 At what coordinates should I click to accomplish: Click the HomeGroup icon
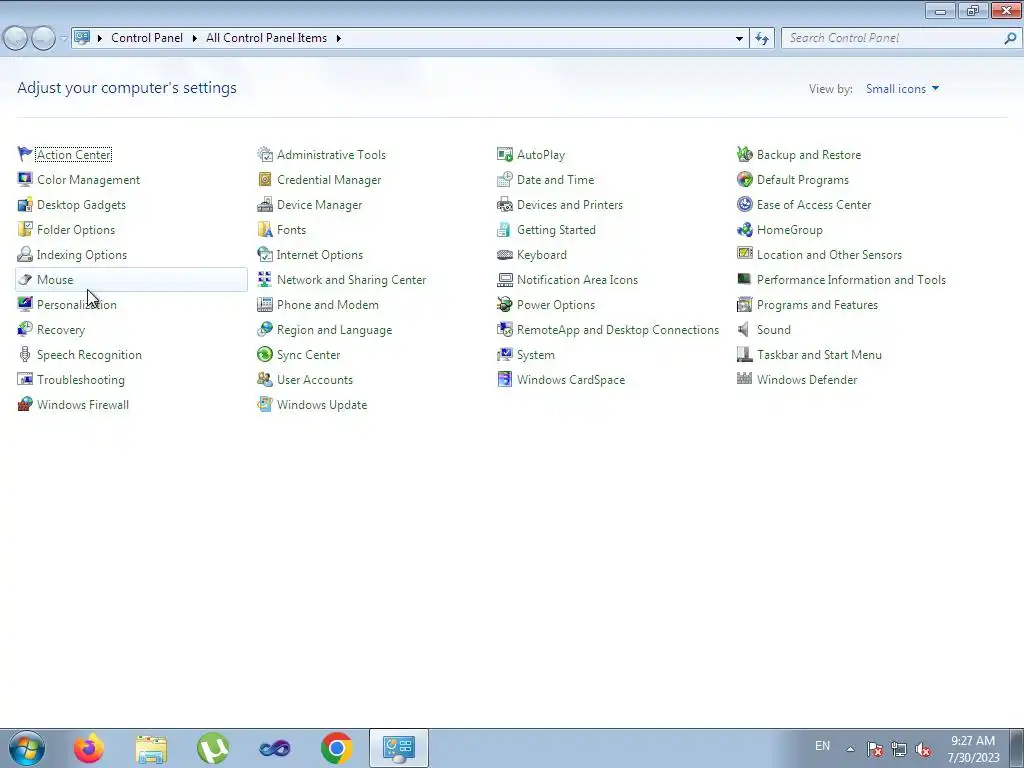click(x=744, y=229)
